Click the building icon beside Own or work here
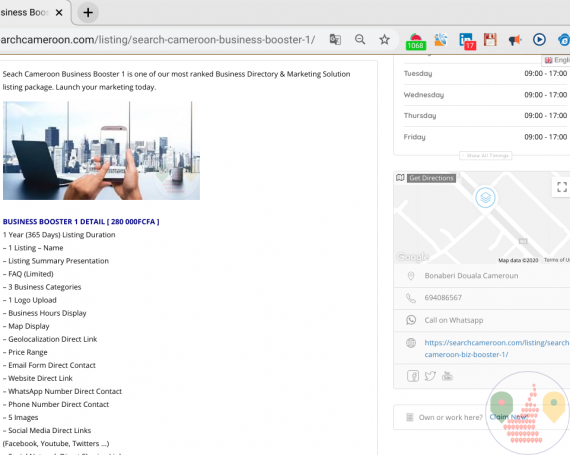 pyautogui.click(x=410, y=417)
